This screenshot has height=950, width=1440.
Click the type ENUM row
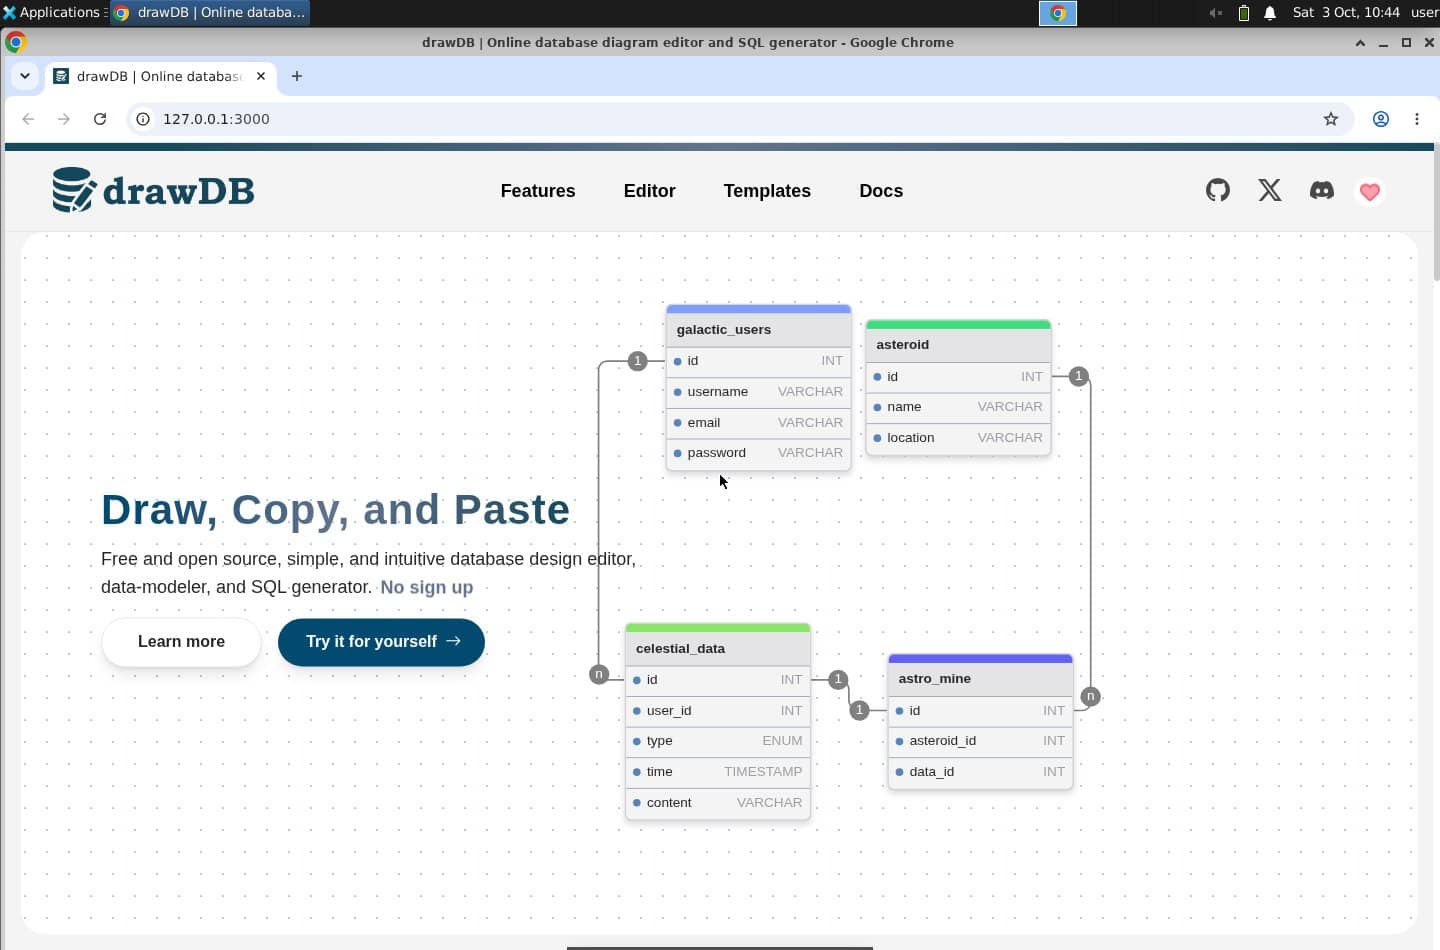pyautogui.click(x=718, y=741)
